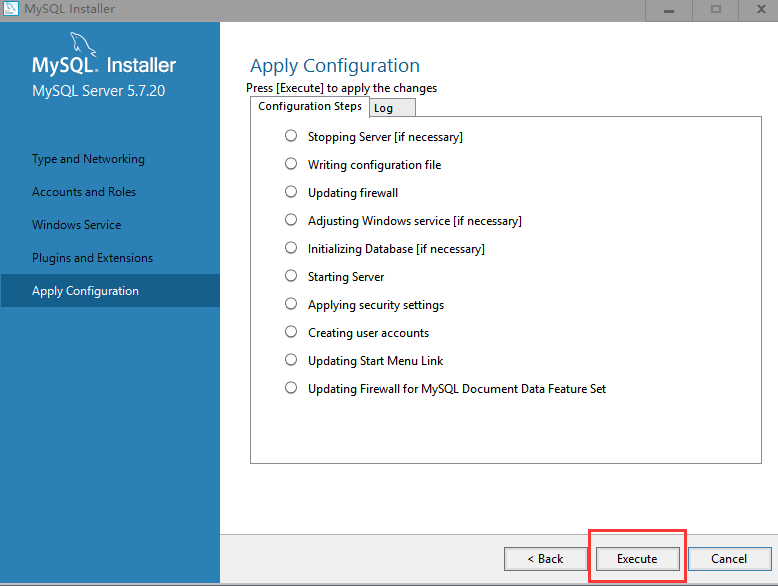Click the 'Writing configuration file' text

pos(374,165)
